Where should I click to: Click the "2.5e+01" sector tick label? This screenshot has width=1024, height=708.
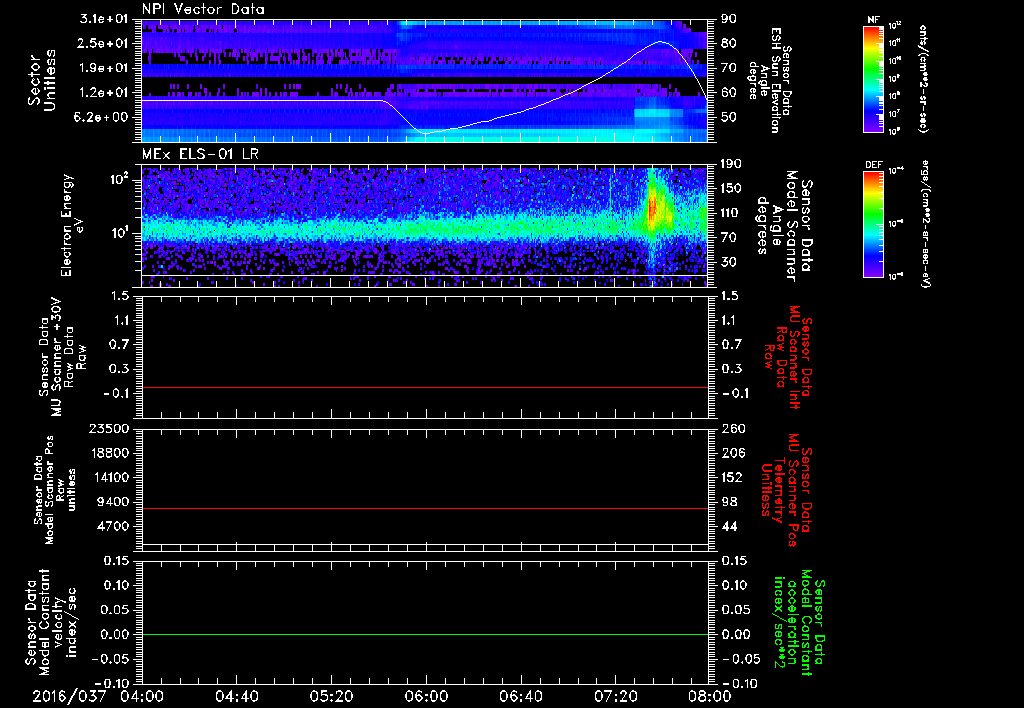coord(104,43)
